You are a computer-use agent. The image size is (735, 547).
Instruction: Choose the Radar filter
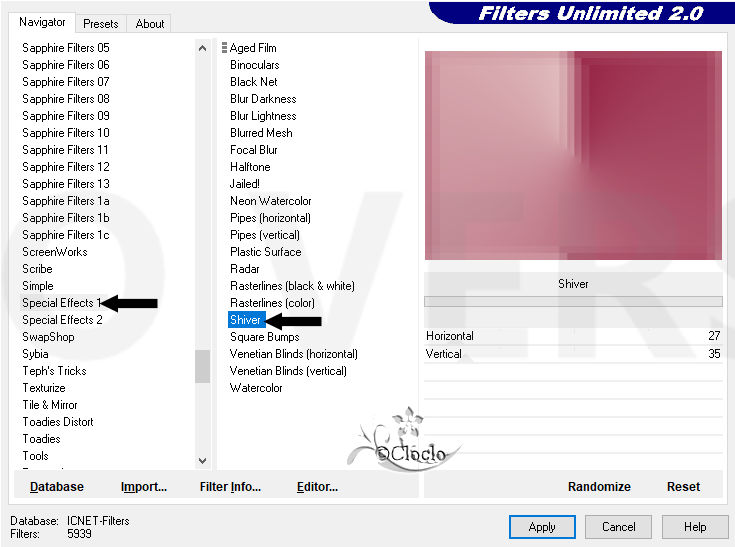(245, 269)
